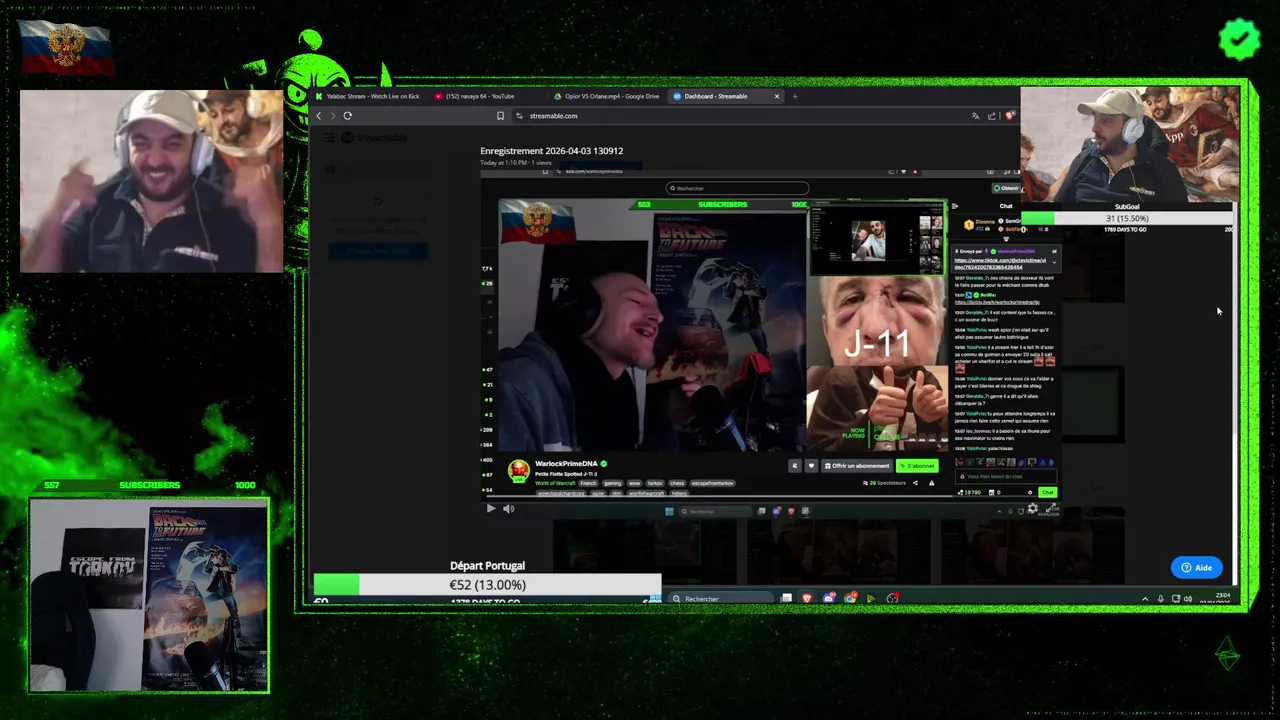
Task: Click the World of Warcraft category link
Action: point(555,483)
